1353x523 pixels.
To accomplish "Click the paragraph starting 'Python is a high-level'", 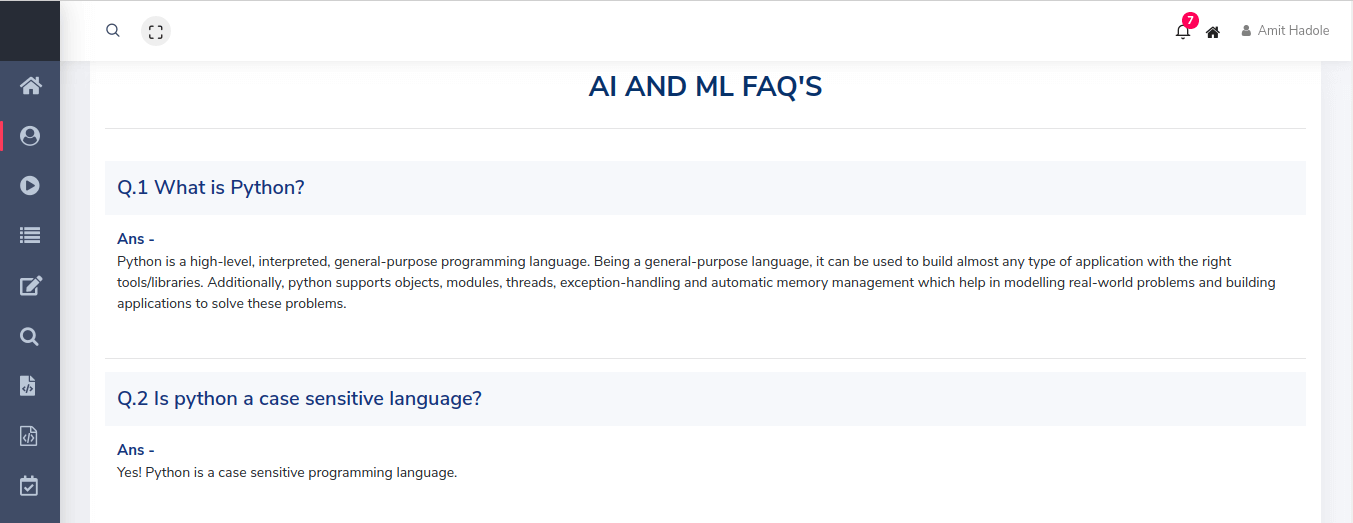I will tap(696, 283).
